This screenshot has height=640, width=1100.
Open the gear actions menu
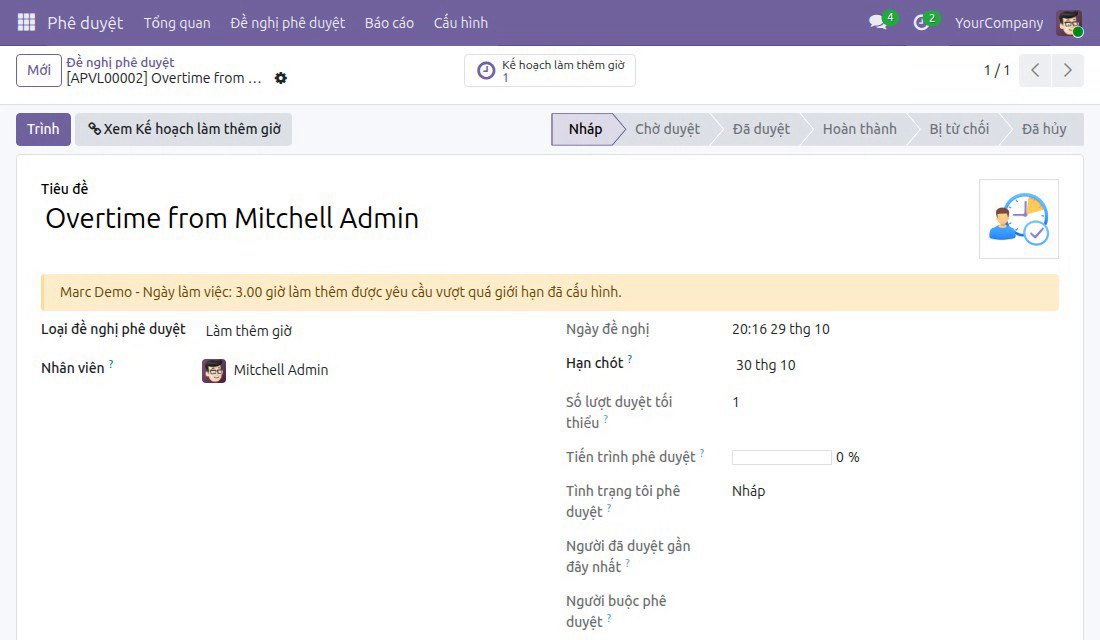pos(281,78)
